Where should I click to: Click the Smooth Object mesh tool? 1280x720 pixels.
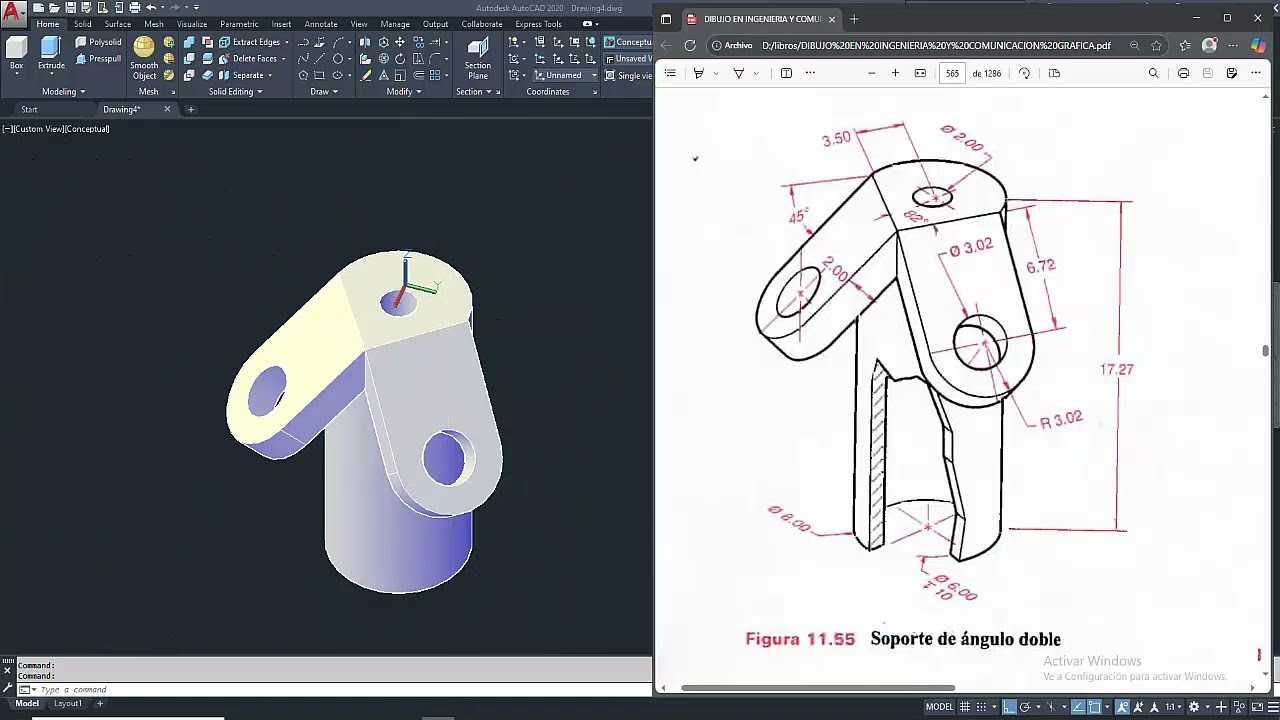[144, 59]
